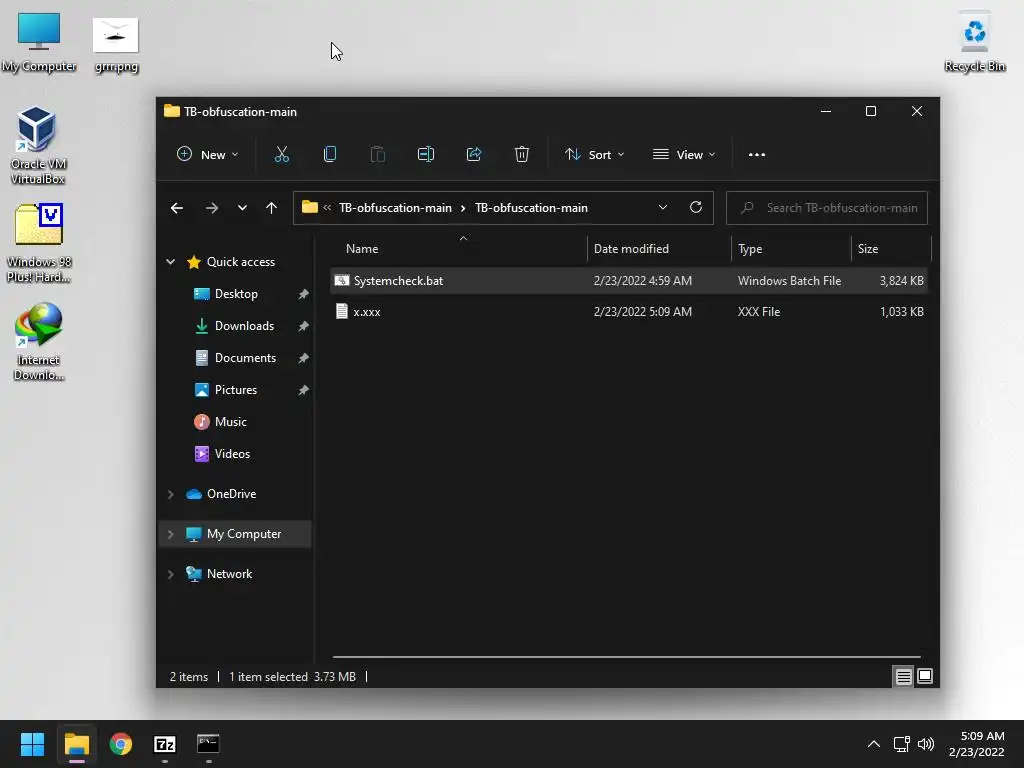Collapse the Quick access tree

click(170, 262)
